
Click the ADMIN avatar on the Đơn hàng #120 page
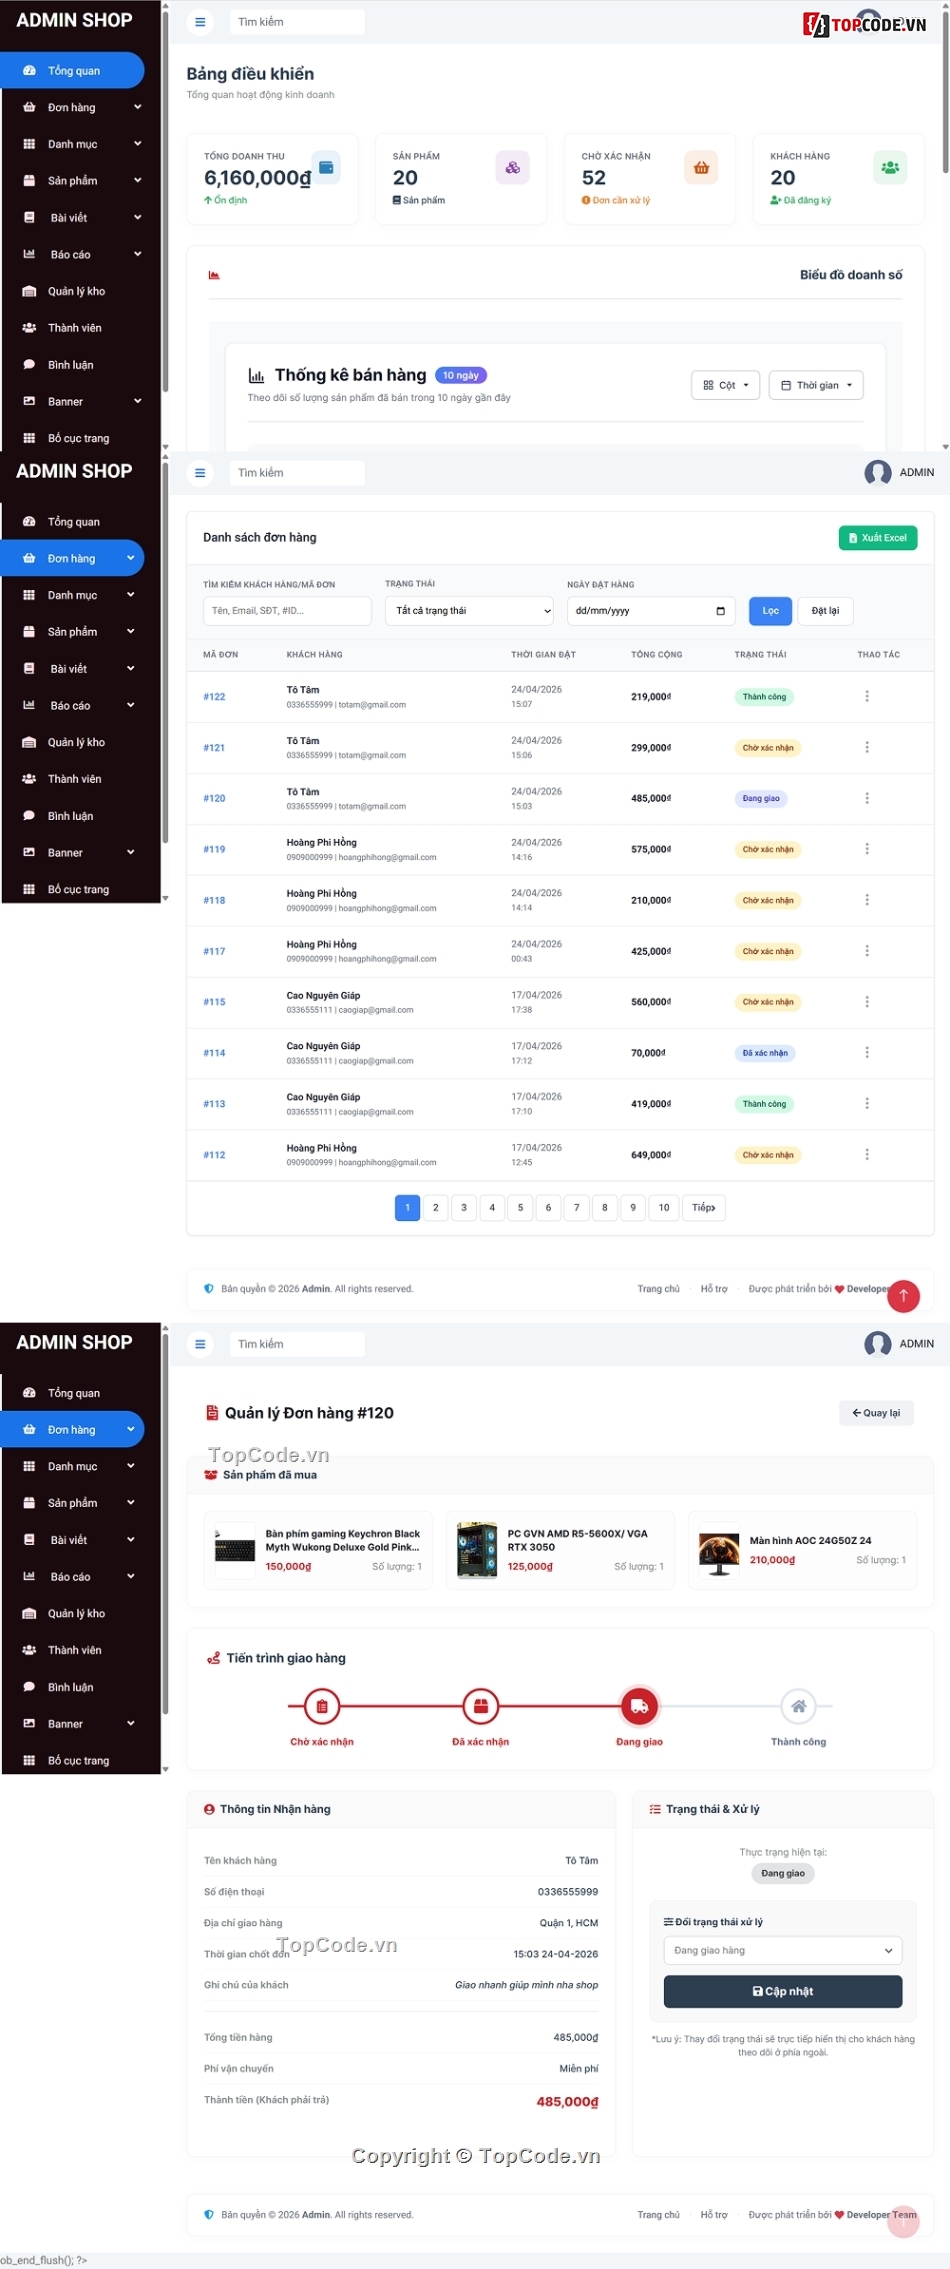pos(878,1344)
